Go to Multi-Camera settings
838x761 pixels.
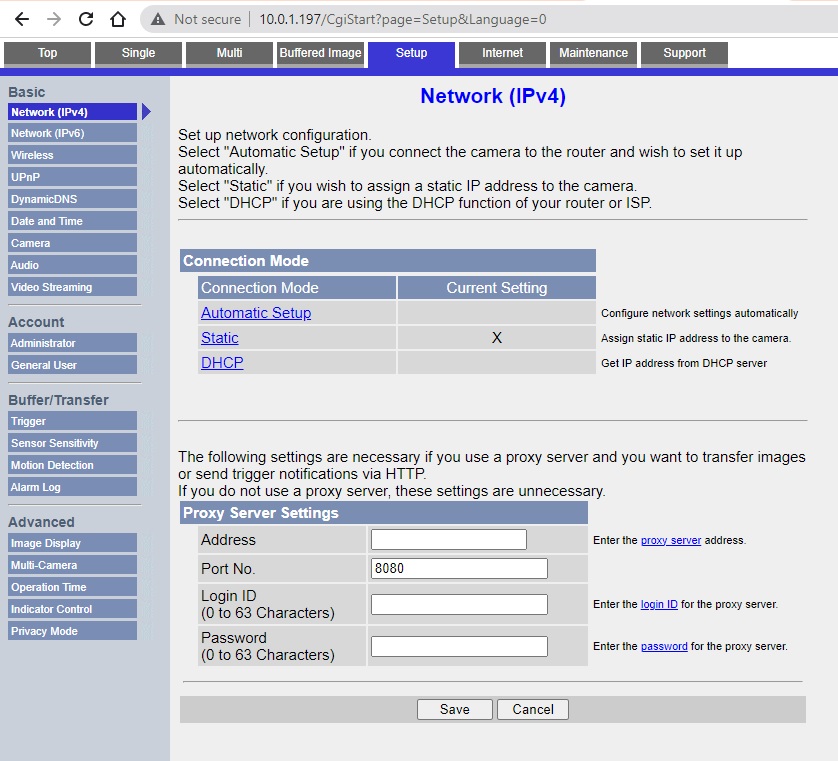(x=73, y=565)
